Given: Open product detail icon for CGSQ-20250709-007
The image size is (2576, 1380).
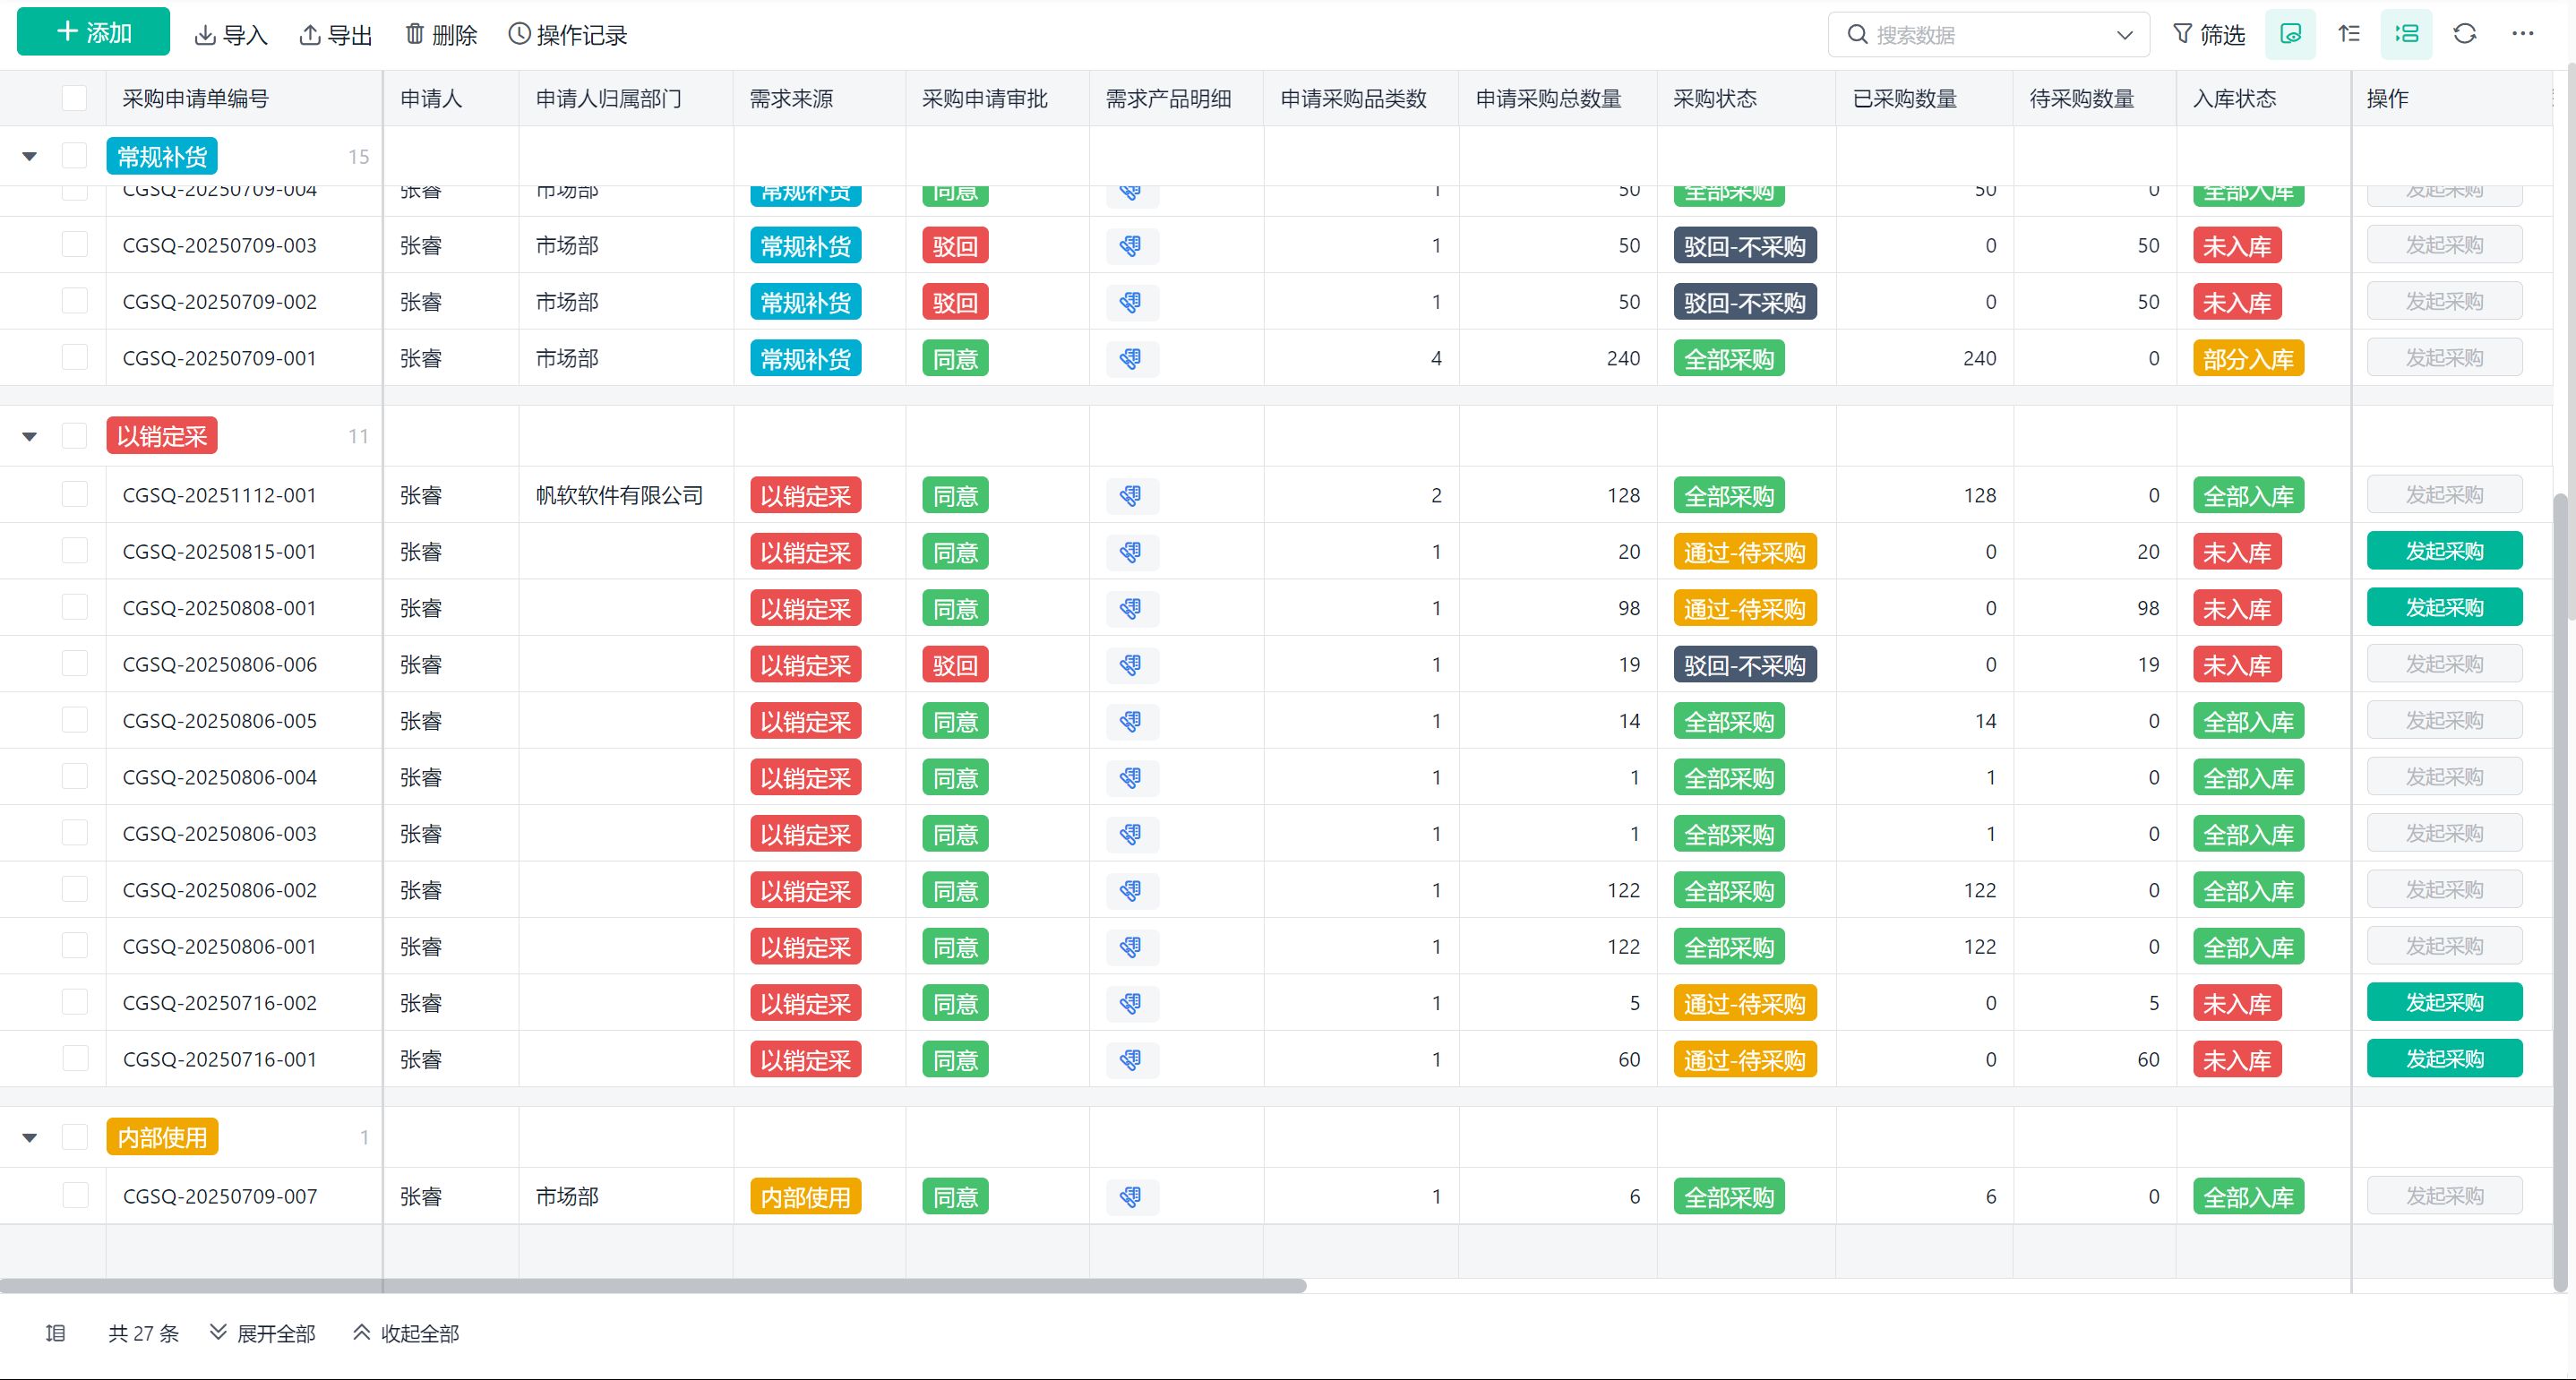Looking at the screenshot, I should (1131, 1196).
